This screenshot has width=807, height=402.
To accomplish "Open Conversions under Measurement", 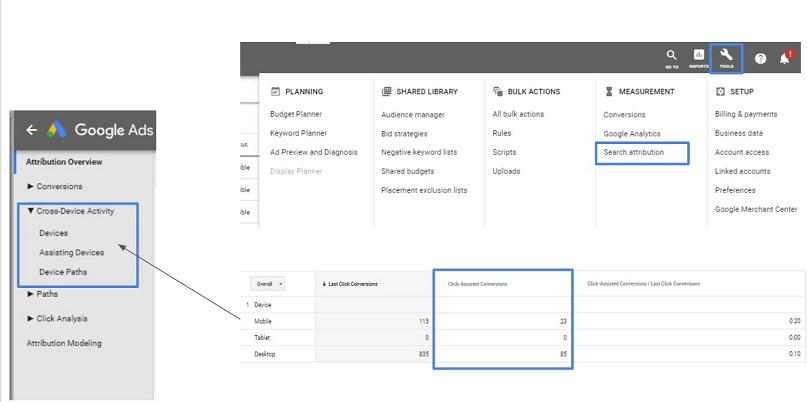I will [x=624, y=115].
